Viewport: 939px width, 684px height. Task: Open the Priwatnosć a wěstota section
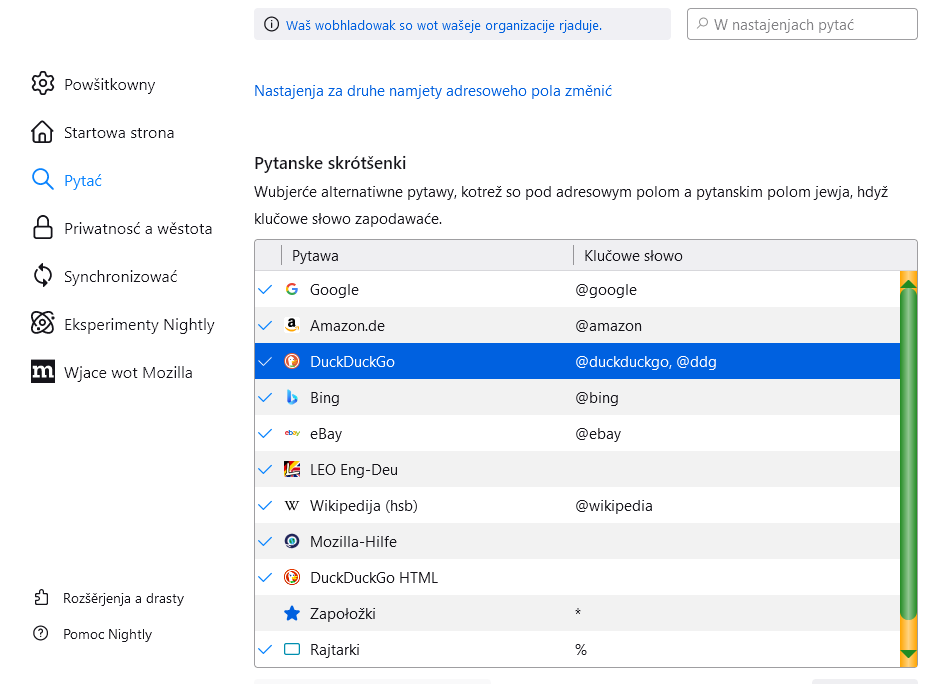138,229
